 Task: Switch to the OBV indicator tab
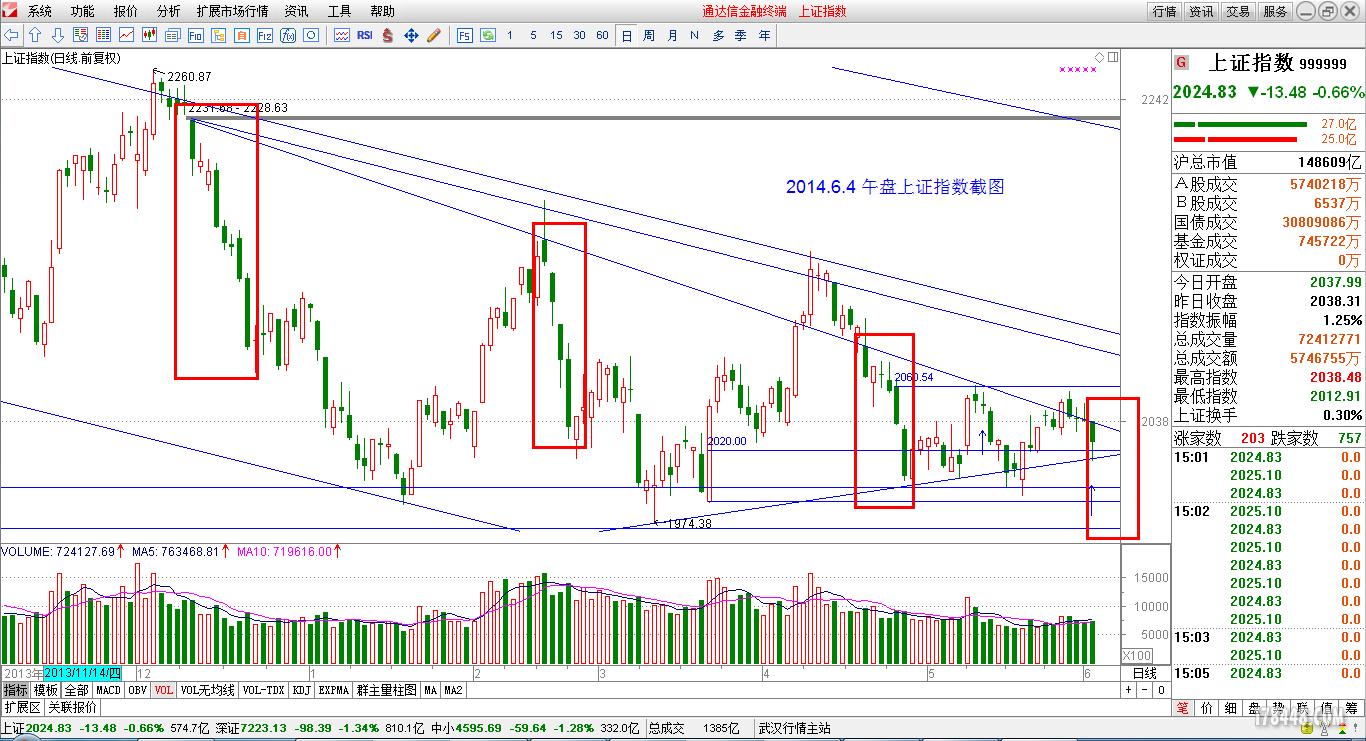137,690
